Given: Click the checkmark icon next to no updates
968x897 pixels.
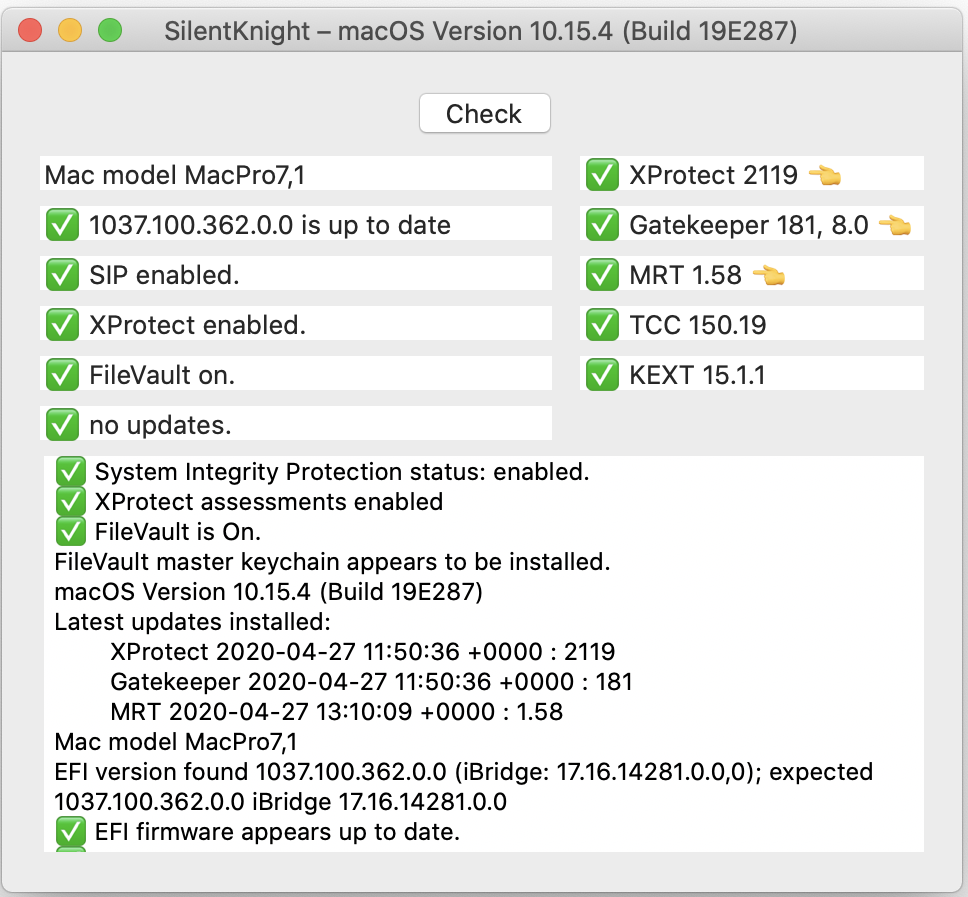Looking at the screenshot, I should (62, 424).
